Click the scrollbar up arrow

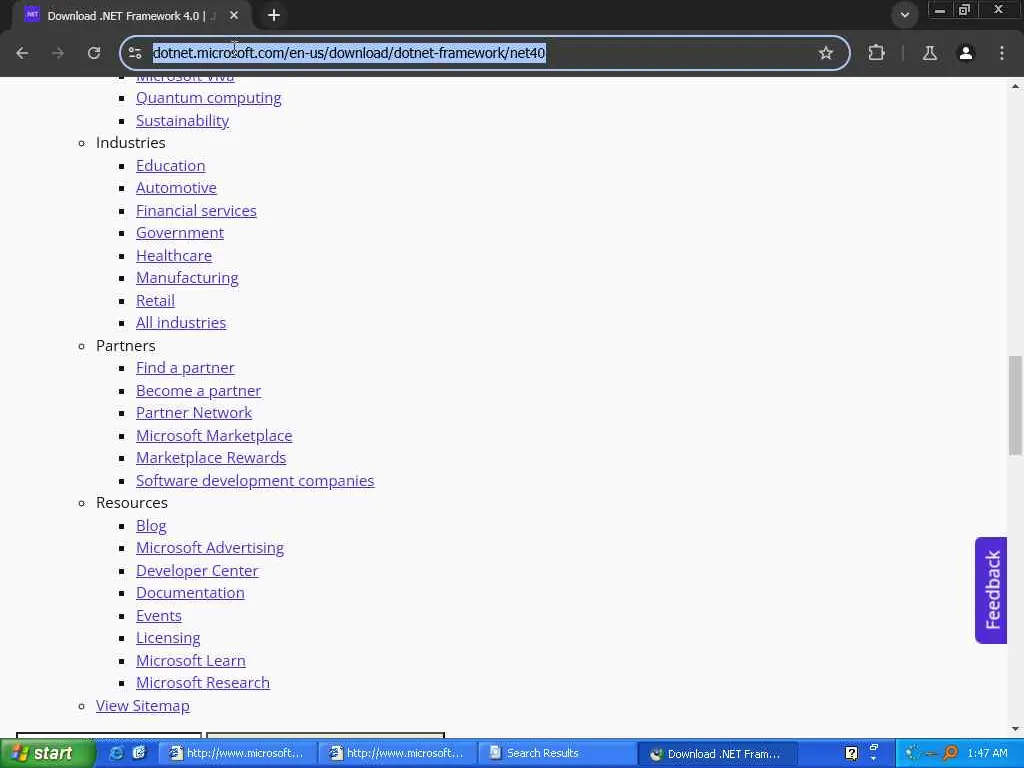pos(1015,86)
